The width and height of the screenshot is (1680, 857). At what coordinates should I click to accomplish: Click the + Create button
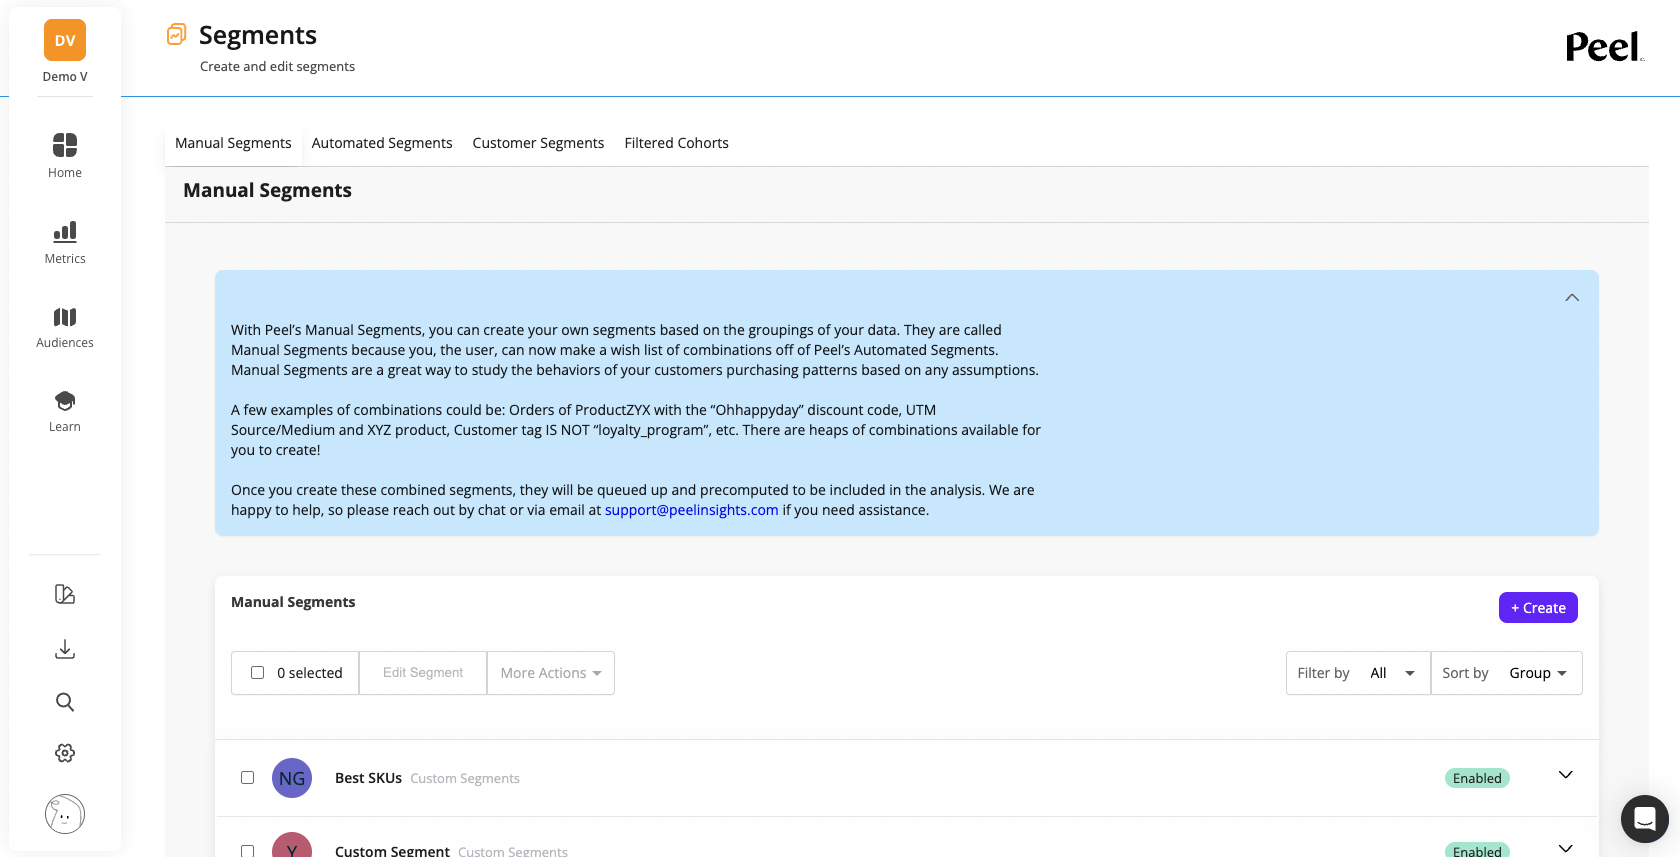[1538, 608]
